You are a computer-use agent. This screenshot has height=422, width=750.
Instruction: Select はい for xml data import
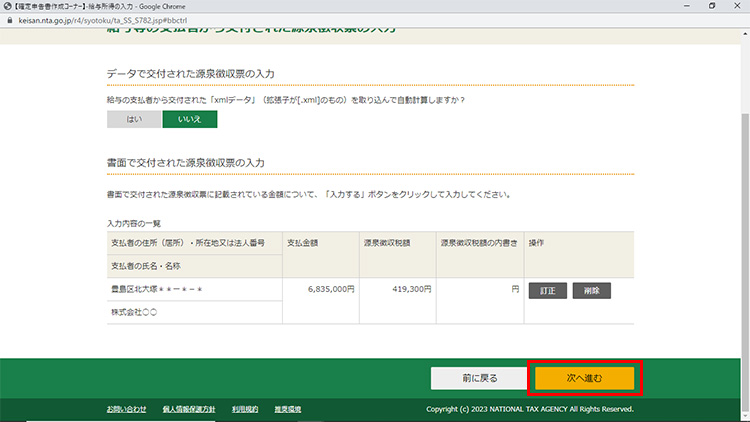pyautogui.click(x=134, y=119)
